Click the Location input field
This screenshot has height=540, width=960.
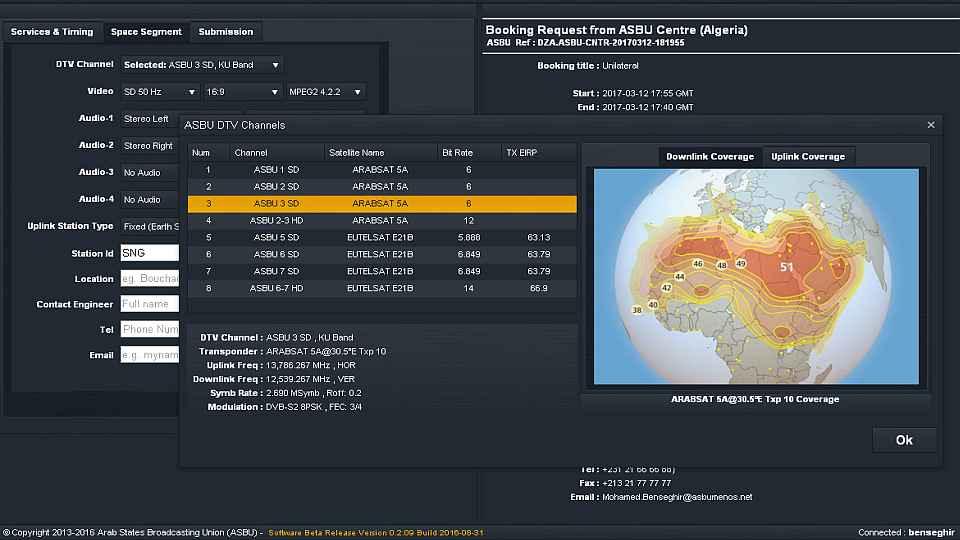click(150, 279)
